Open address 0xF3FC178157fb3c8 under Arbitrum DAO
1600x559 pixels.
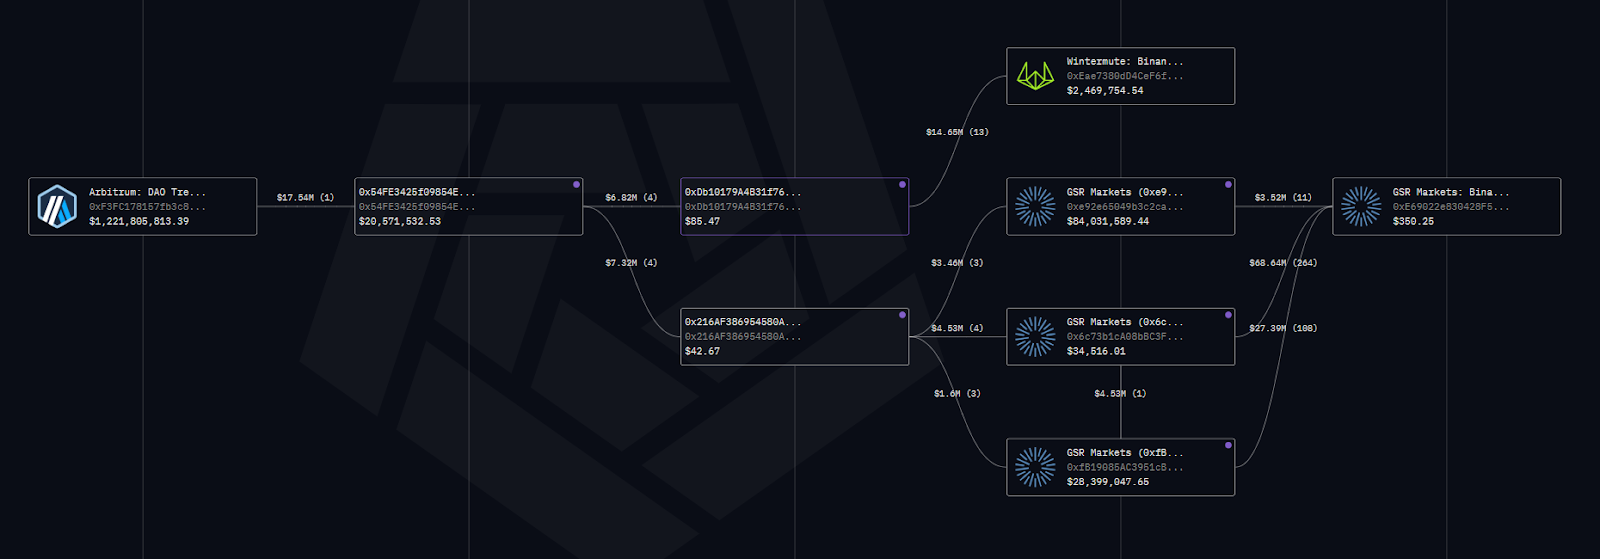click(x=147, y=207)
